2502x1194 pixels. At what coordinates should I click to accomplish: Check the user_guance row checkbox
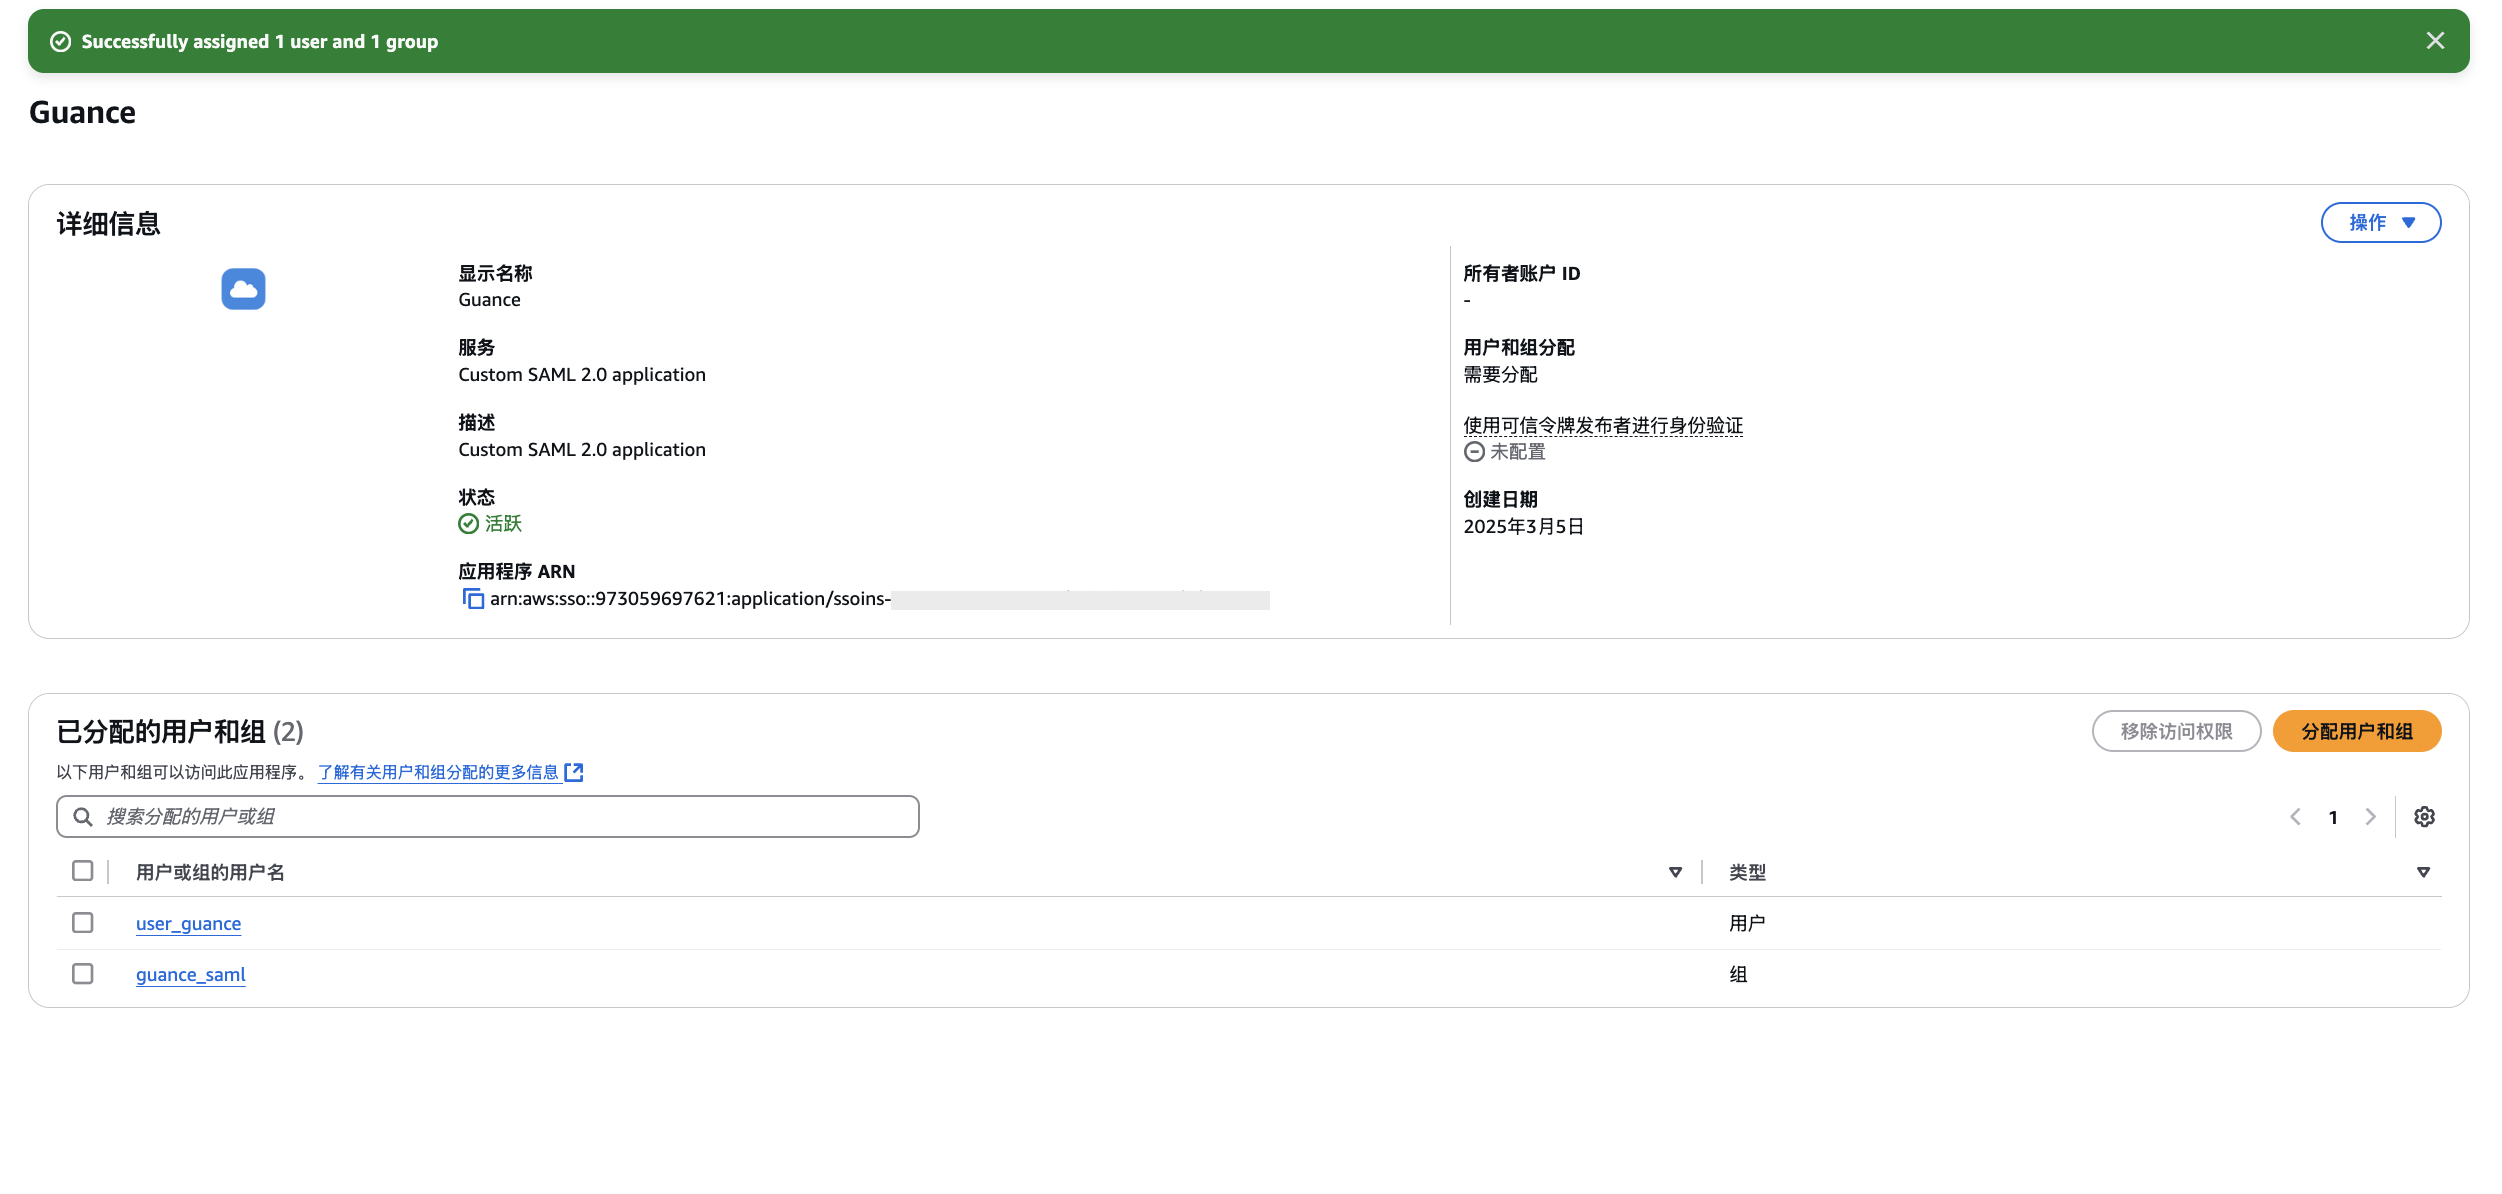[x=83, y=922]
